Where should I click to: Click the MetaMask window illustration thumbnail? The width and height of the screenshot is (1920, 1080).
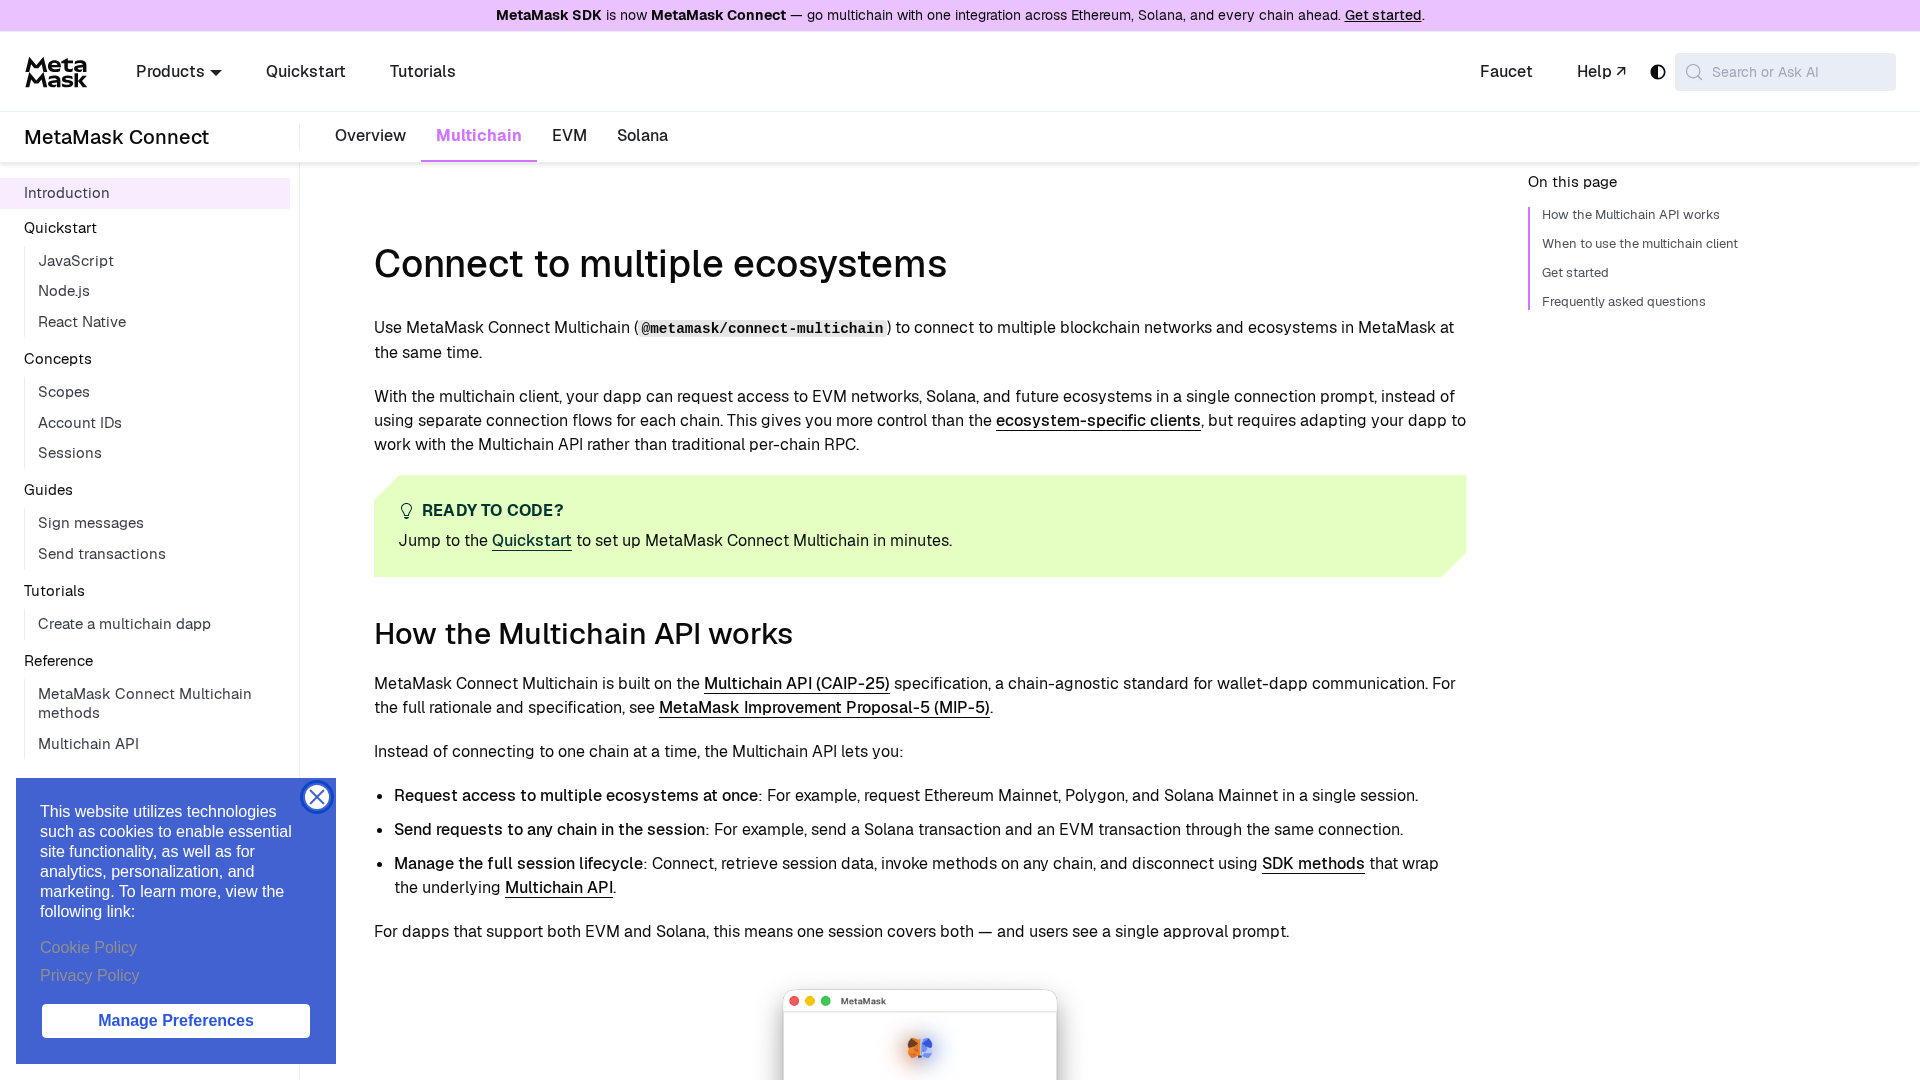tap(920, 1035)
